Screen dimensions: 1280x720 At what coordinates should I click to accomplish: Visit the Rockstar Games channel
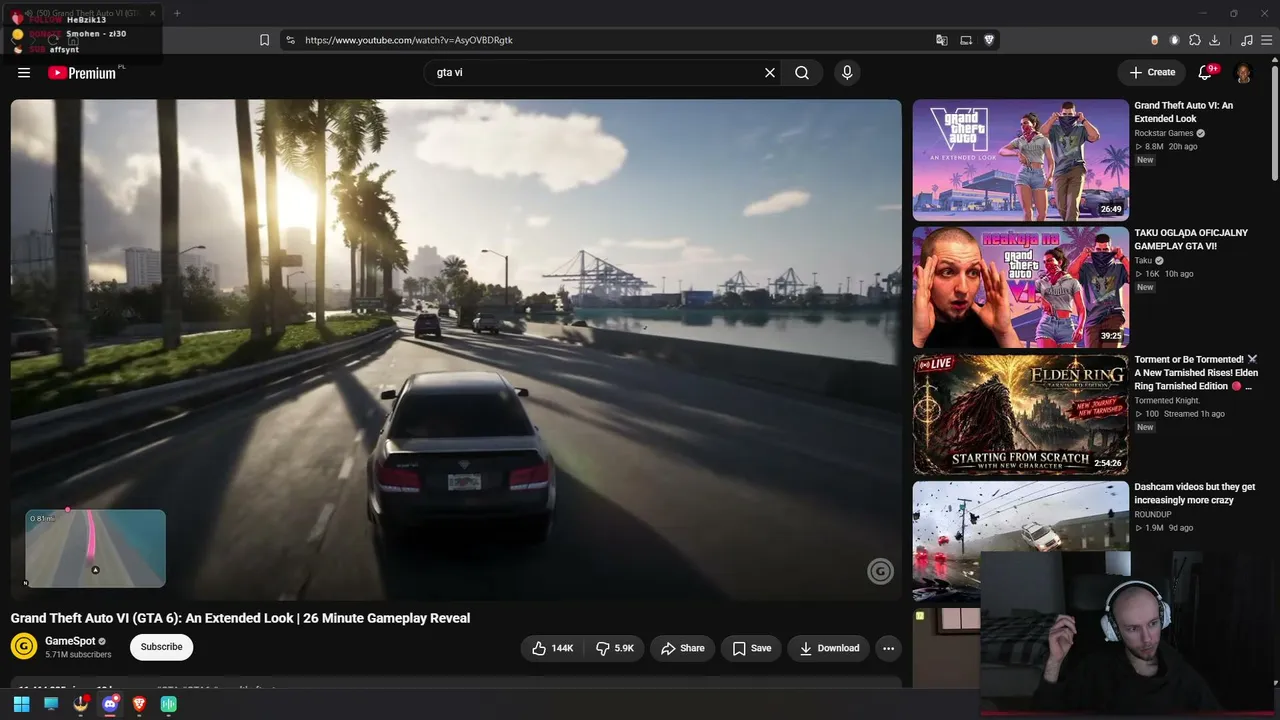click(x=1164, y=133)
